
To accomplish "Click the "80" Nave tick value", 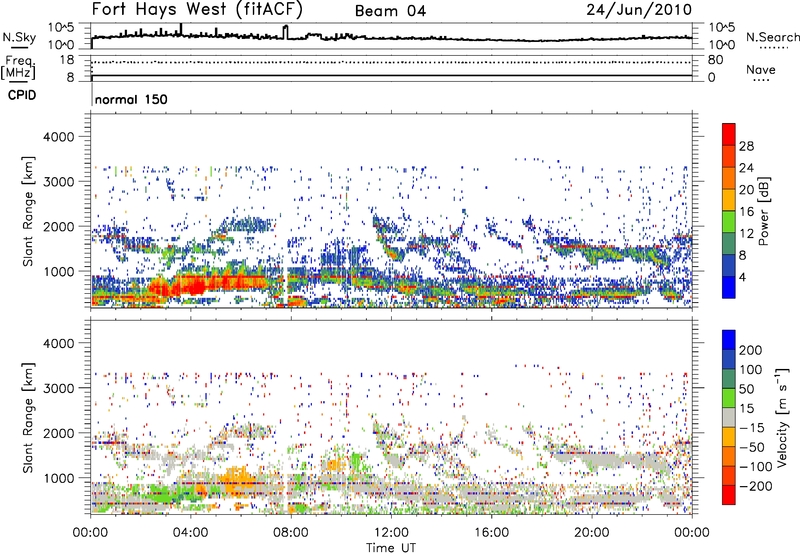I will point(715,60).
